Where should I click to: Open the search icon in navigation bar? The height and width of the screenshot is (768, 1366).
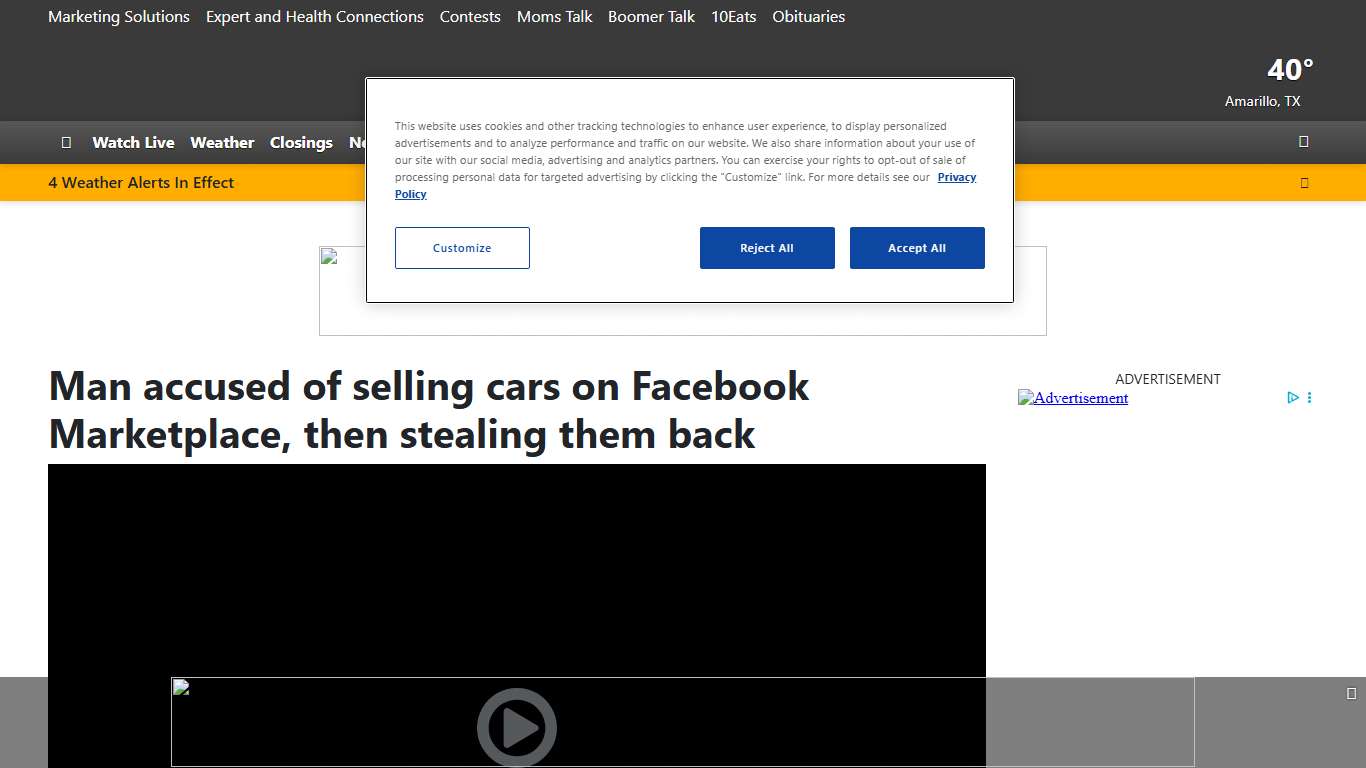(x=1303, y=142)
